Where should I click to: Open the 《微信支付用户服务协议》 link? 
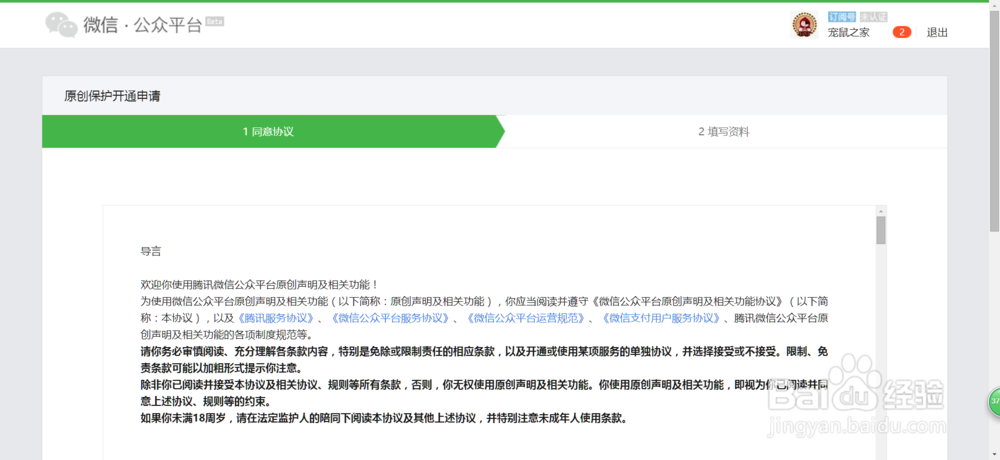(x=661, y=318)
